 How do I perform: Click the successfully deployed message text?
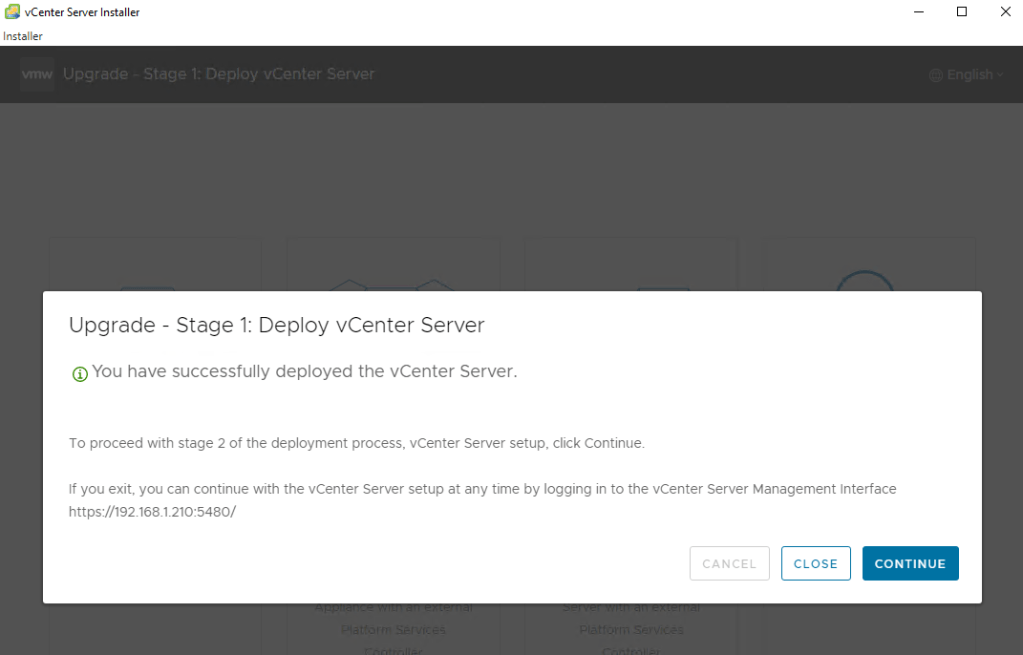pyautogui.click(x=304, y=371)
